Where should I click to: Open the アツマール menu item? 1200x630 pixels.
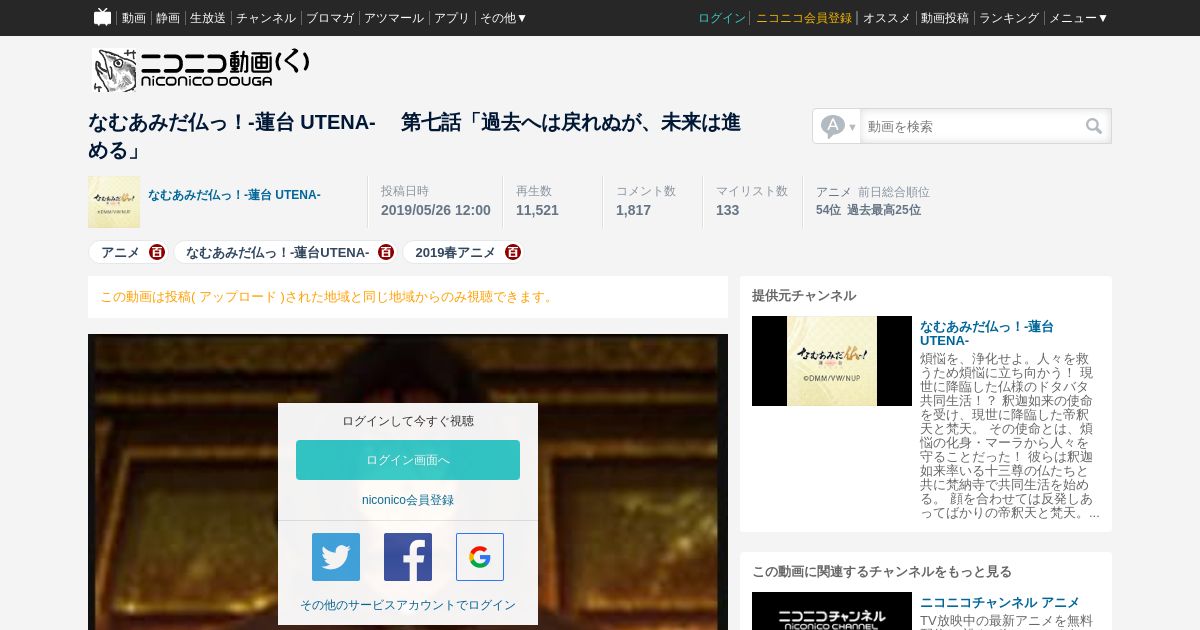click(x=394, y=18)
